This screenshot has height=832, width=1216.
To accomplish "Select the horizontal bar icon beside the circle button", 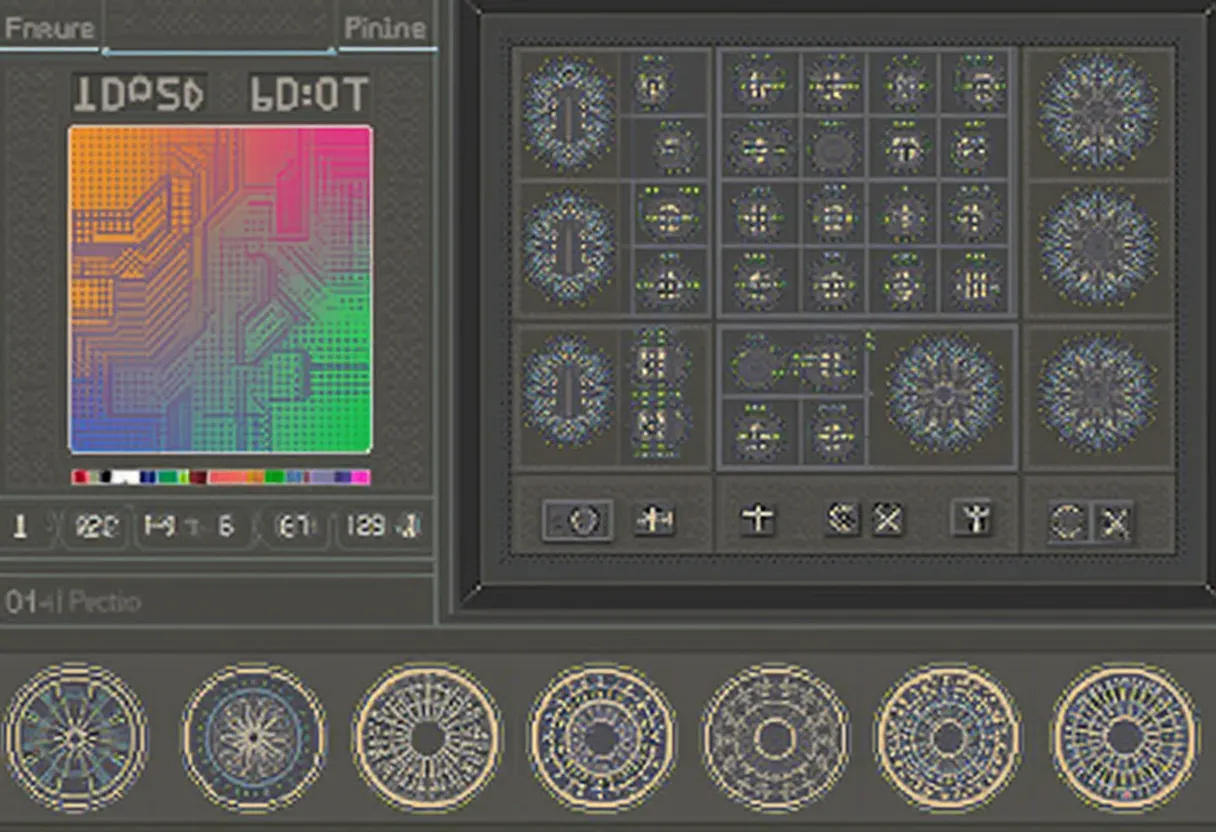I will [655, 520].
